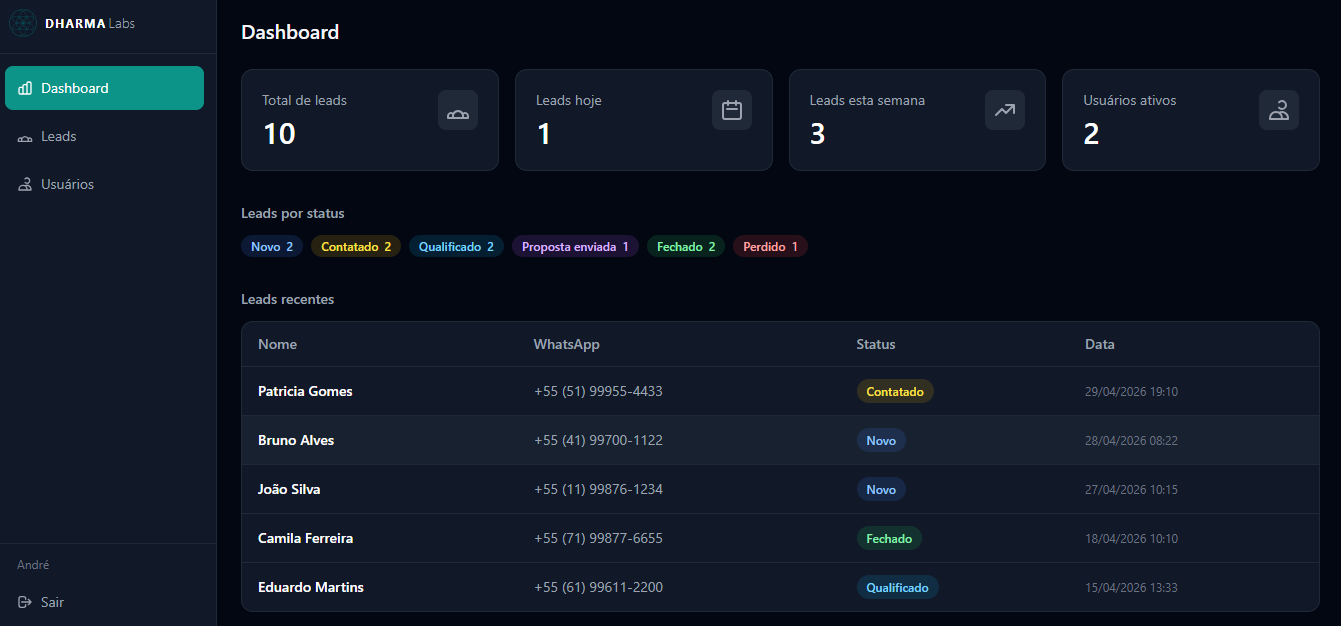
Task: Click Fechado badge in Camila Ferreira row
Action: point(889,538)
